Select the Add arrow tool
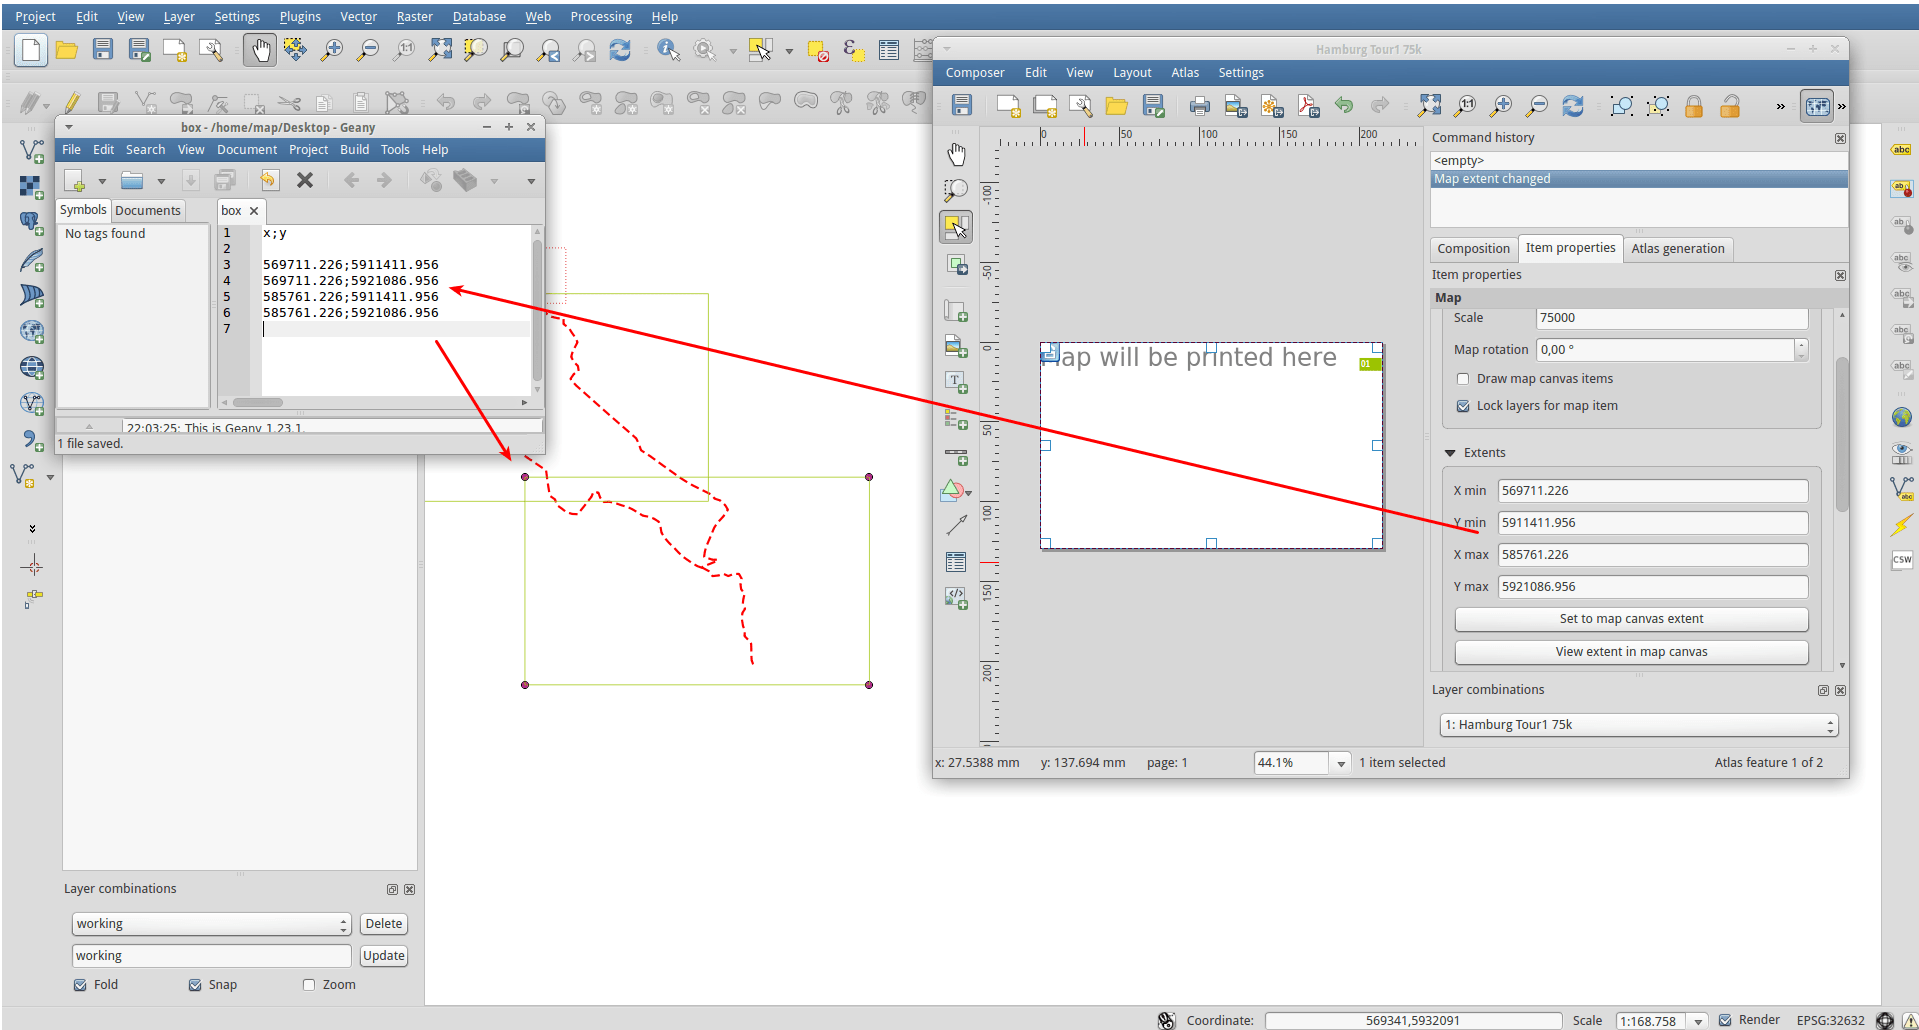 click(957, 524)
